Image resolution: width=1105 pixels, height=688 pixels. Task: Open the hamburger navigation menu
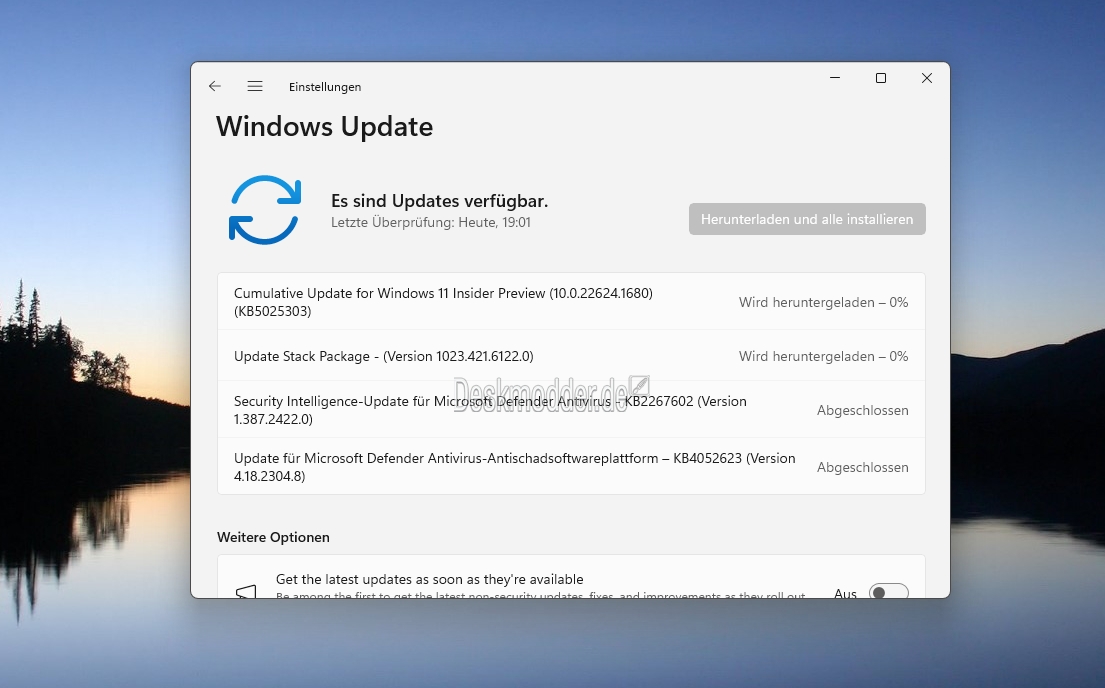255,86
